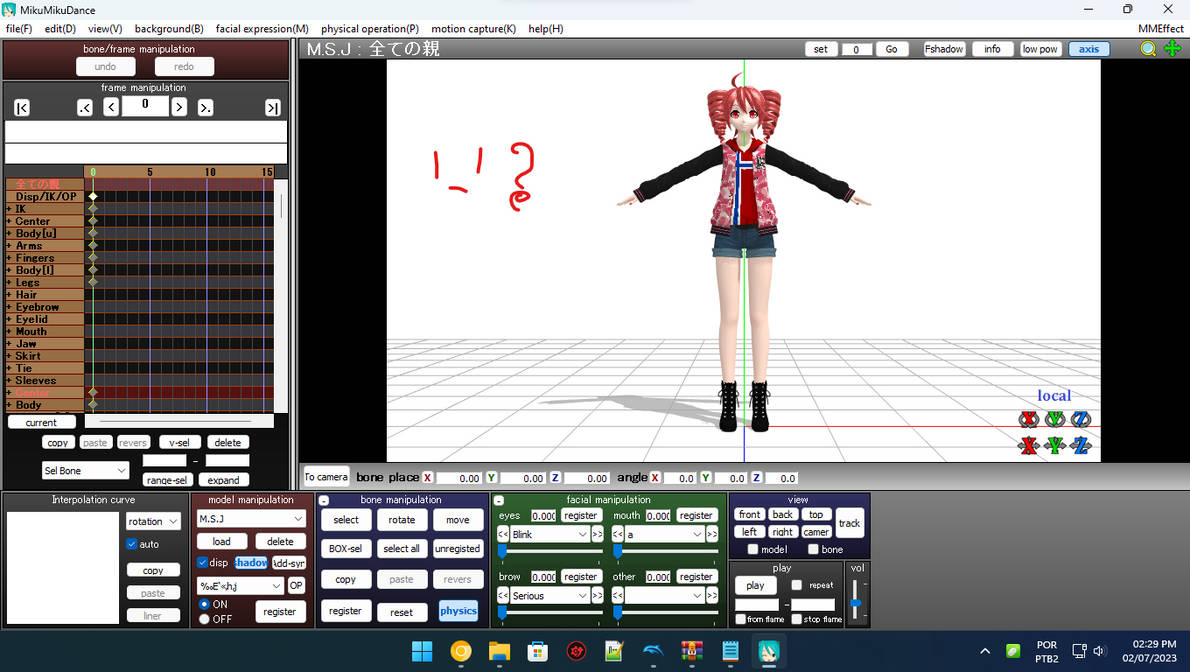Click the local Y move icon

1055,445
